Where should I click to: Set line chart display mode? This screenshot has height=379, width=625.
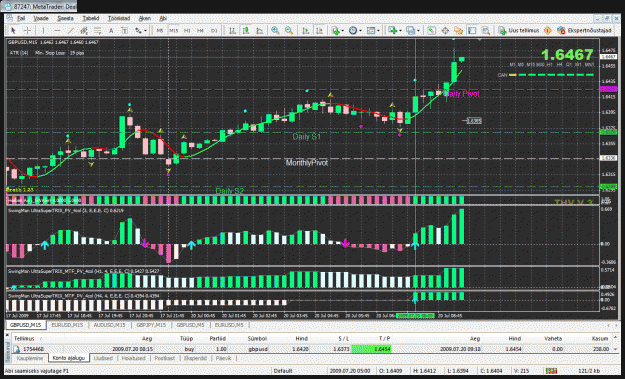(x=259, y=30)
